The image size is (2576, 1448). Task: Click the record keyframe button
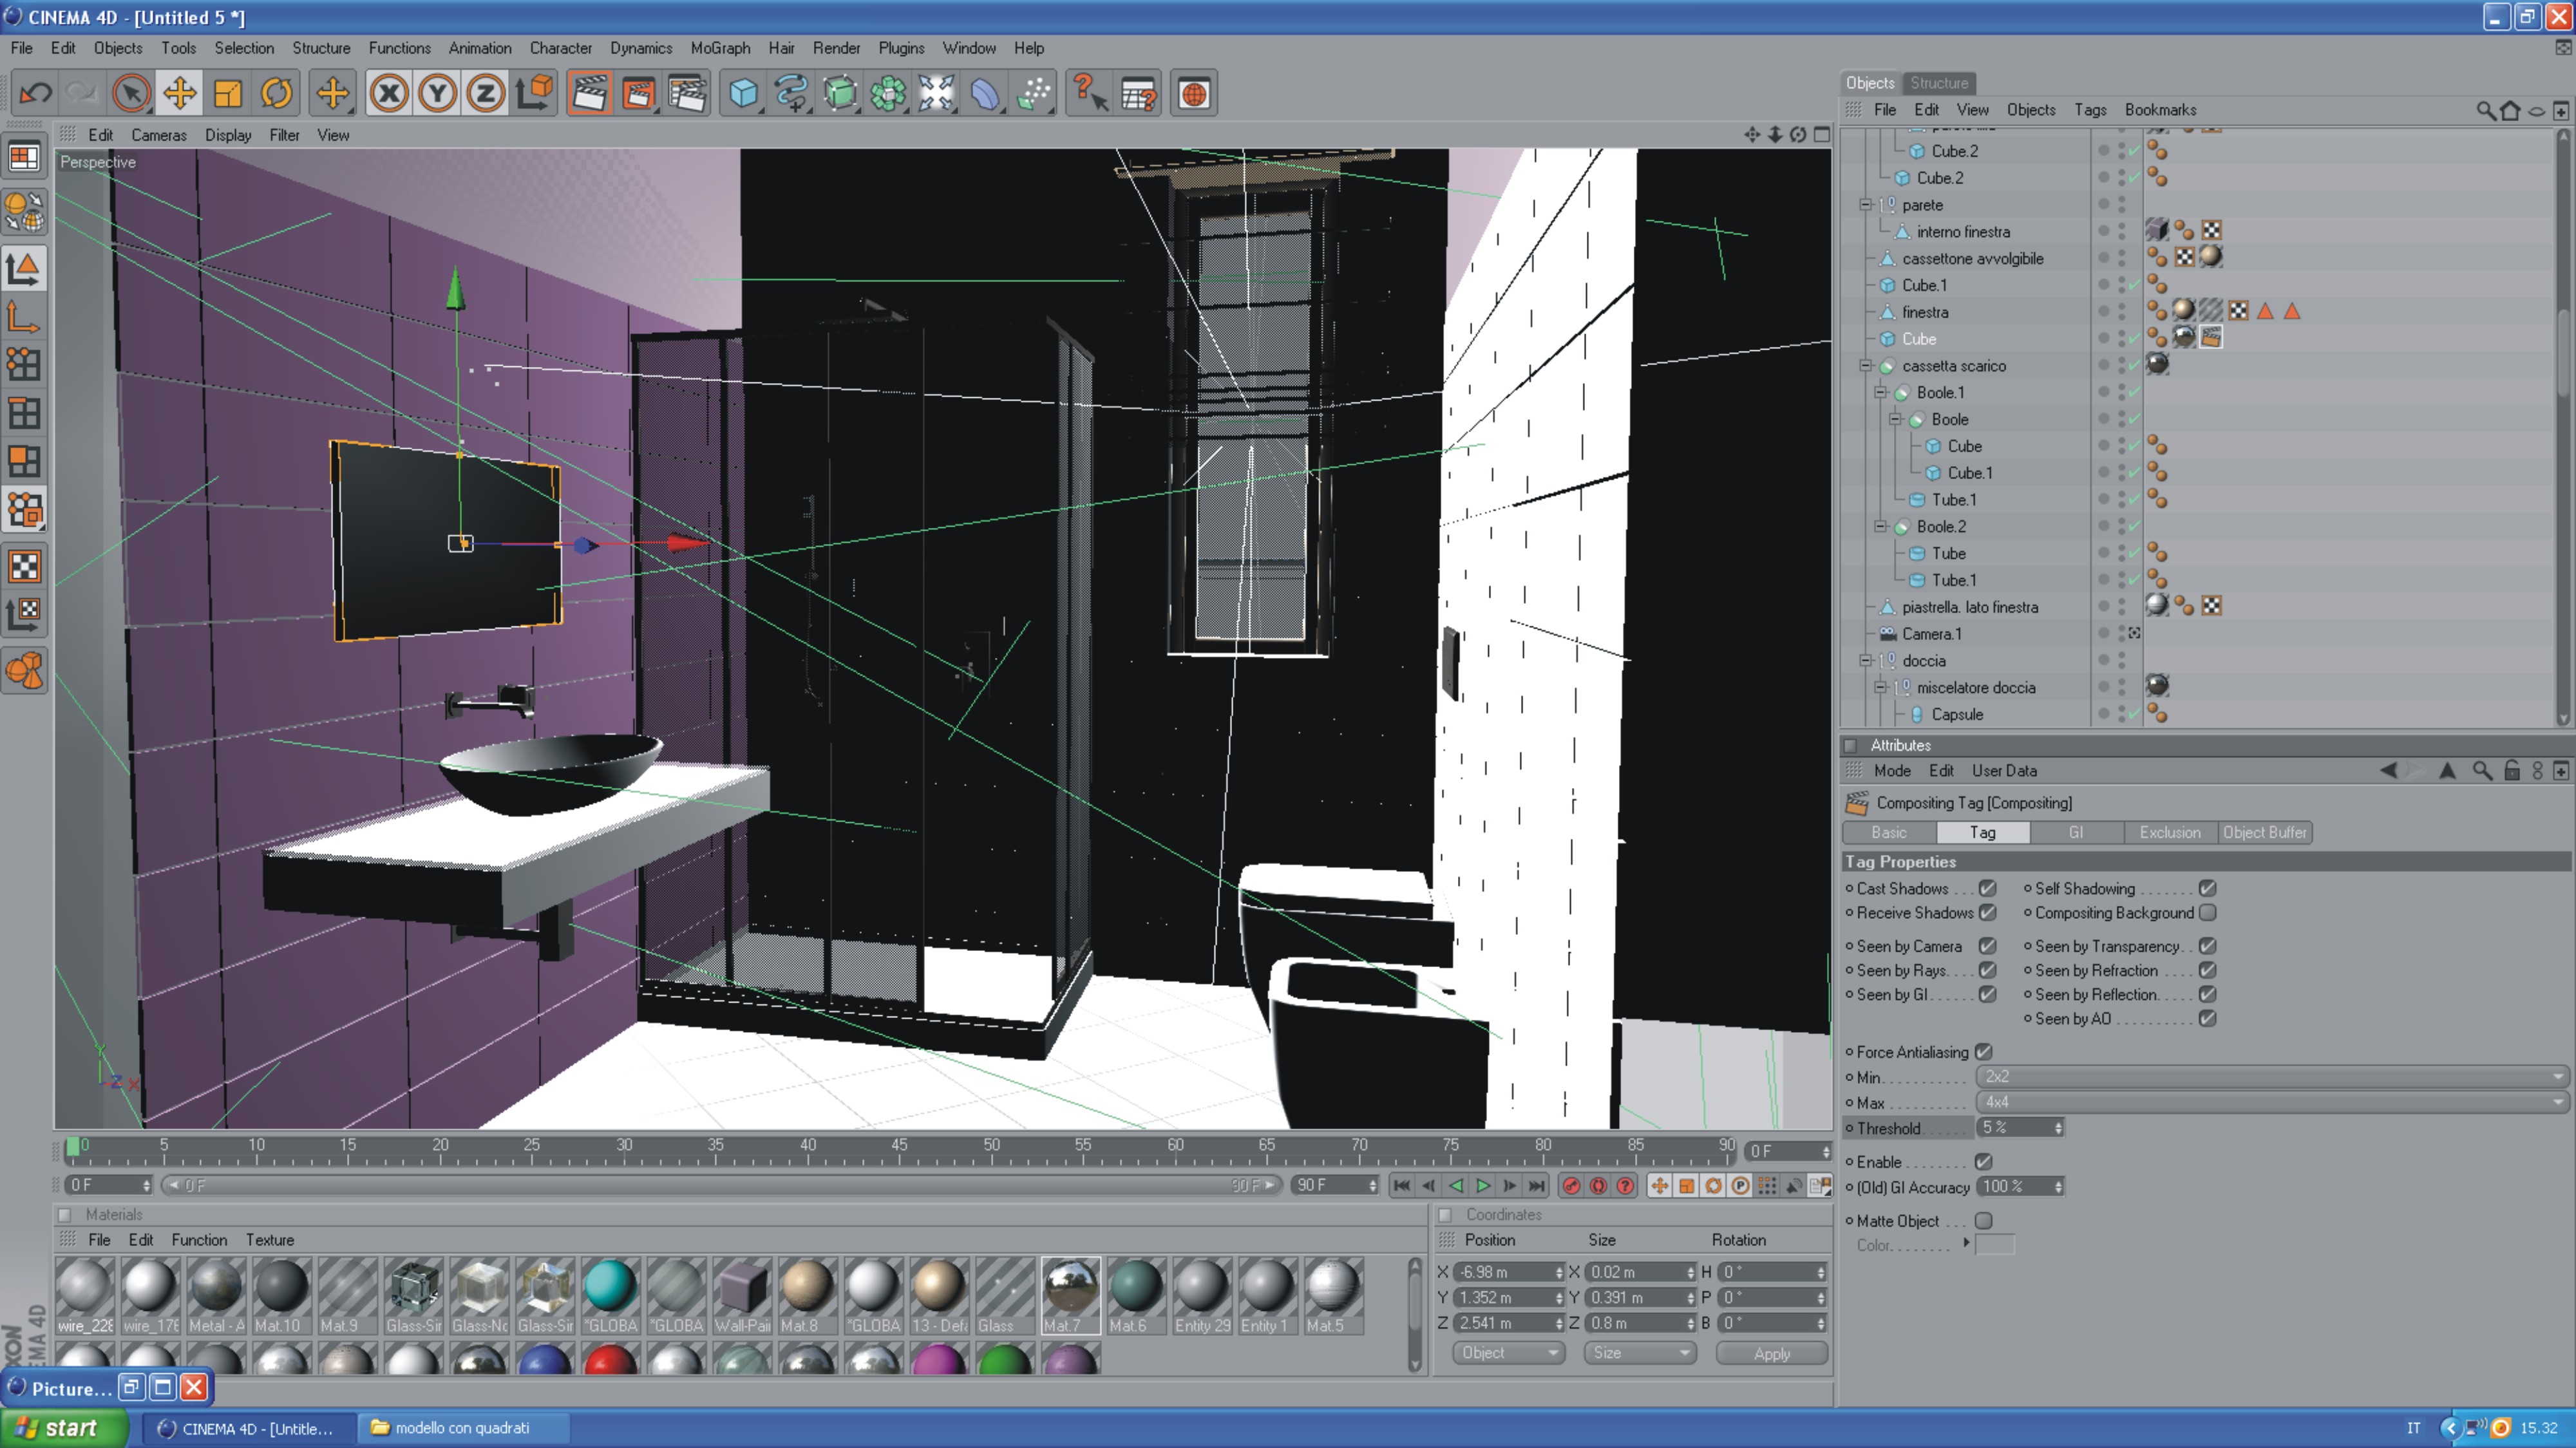(1571, 1186)
